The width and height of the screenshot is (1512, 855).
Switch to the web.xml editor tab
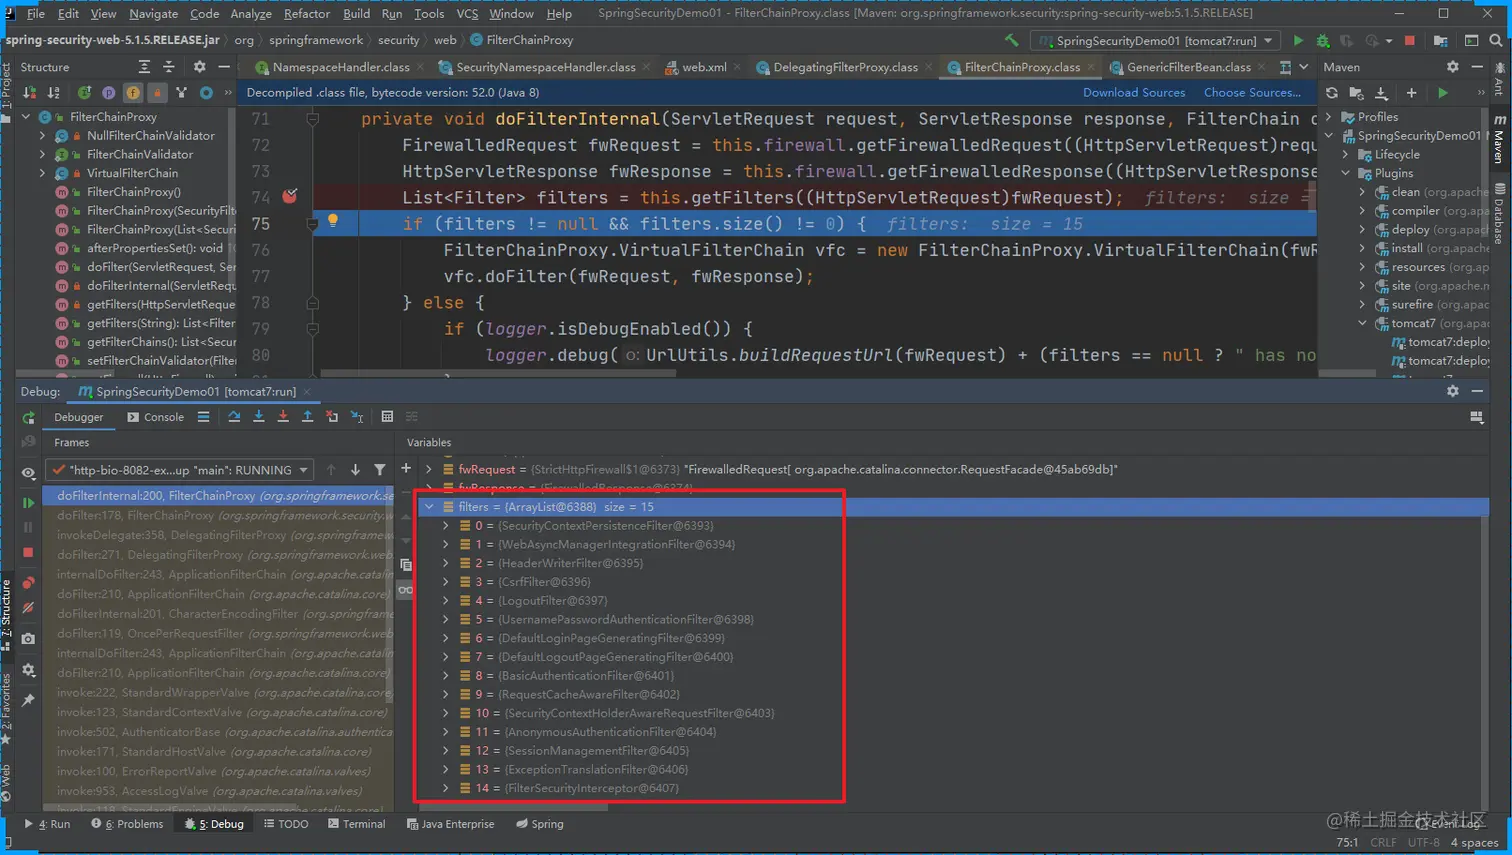(703, 67)
